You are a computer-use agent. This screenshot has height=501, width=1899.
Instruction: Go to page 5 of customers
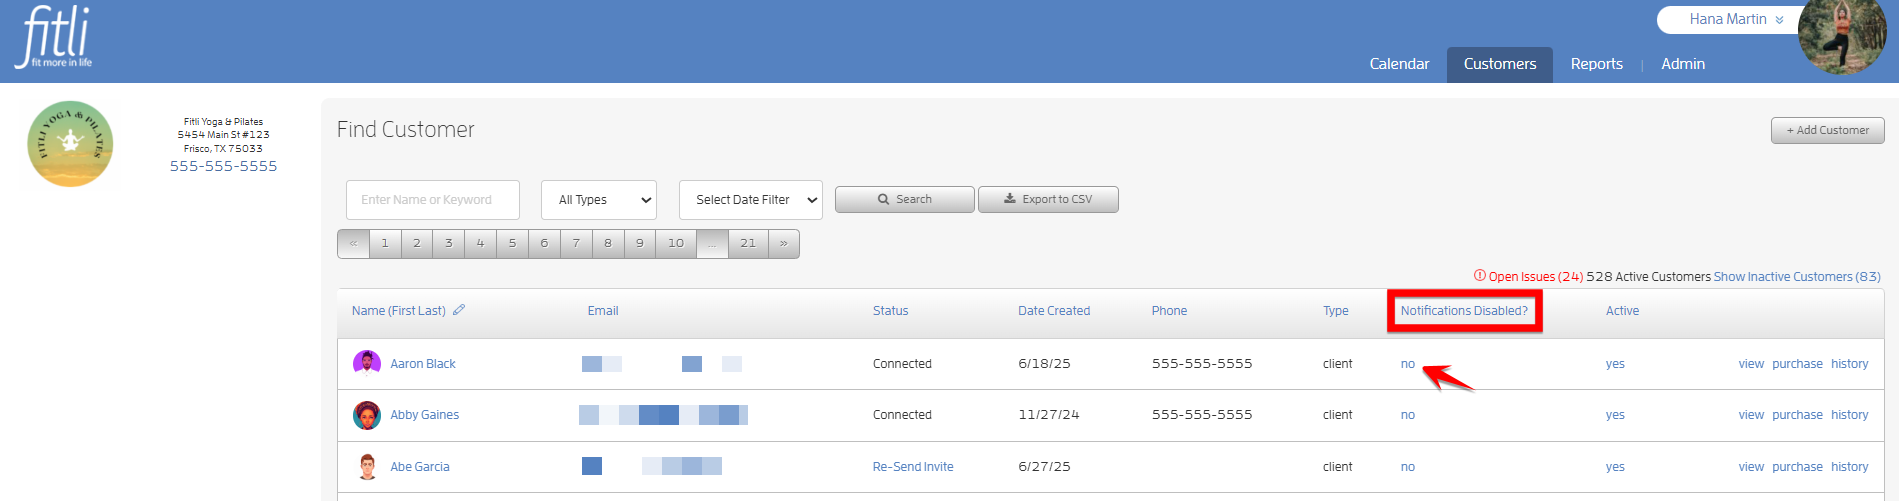coord(512,243)
